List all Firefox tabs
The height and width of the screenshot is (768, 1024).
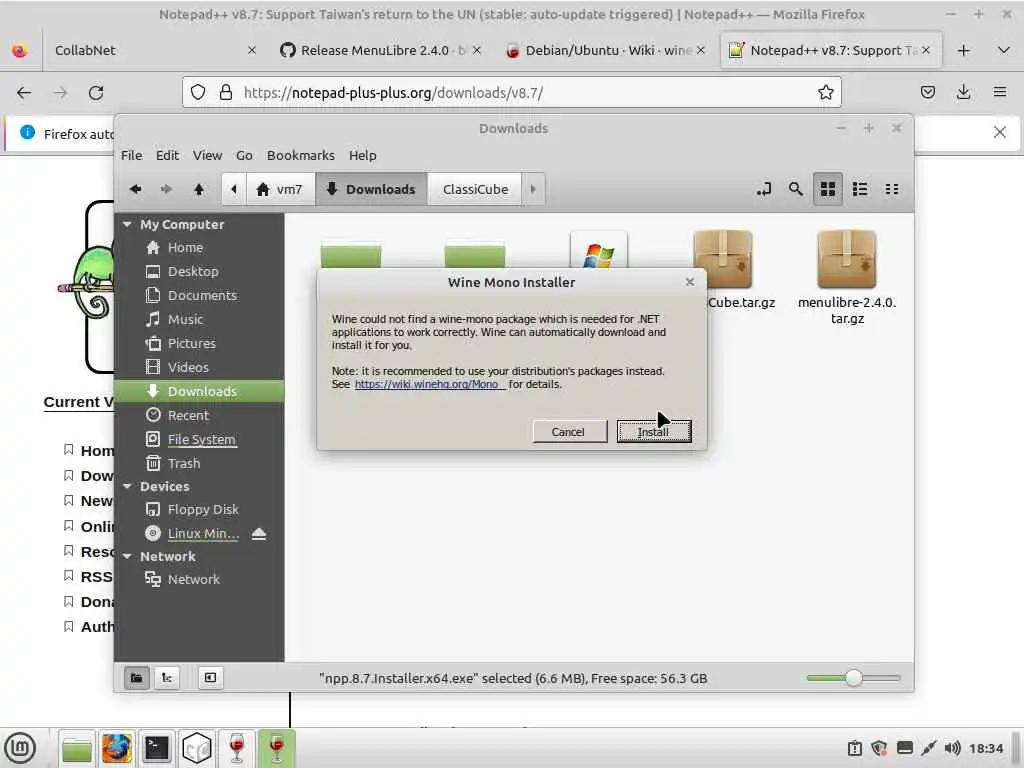[1004, 50]
